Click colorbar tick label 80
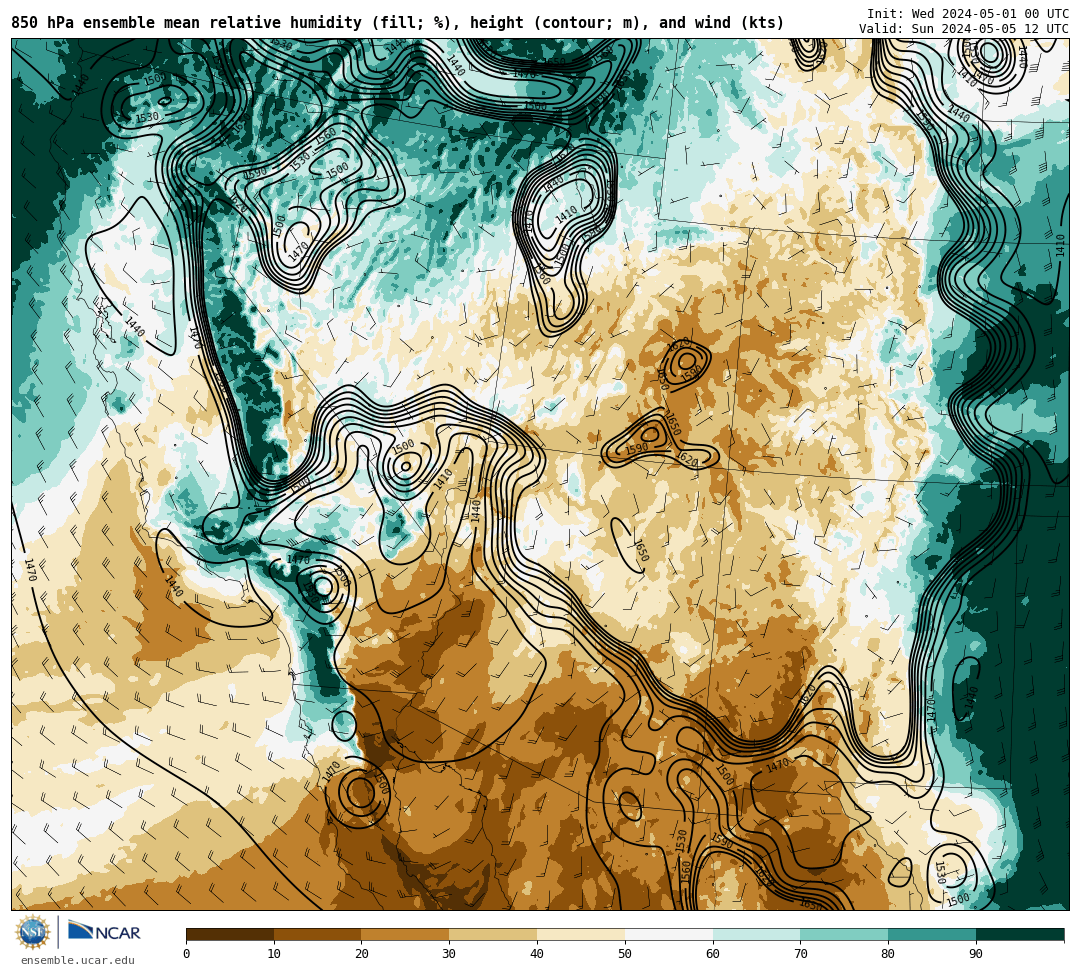1080x973 pixels. 889,954
